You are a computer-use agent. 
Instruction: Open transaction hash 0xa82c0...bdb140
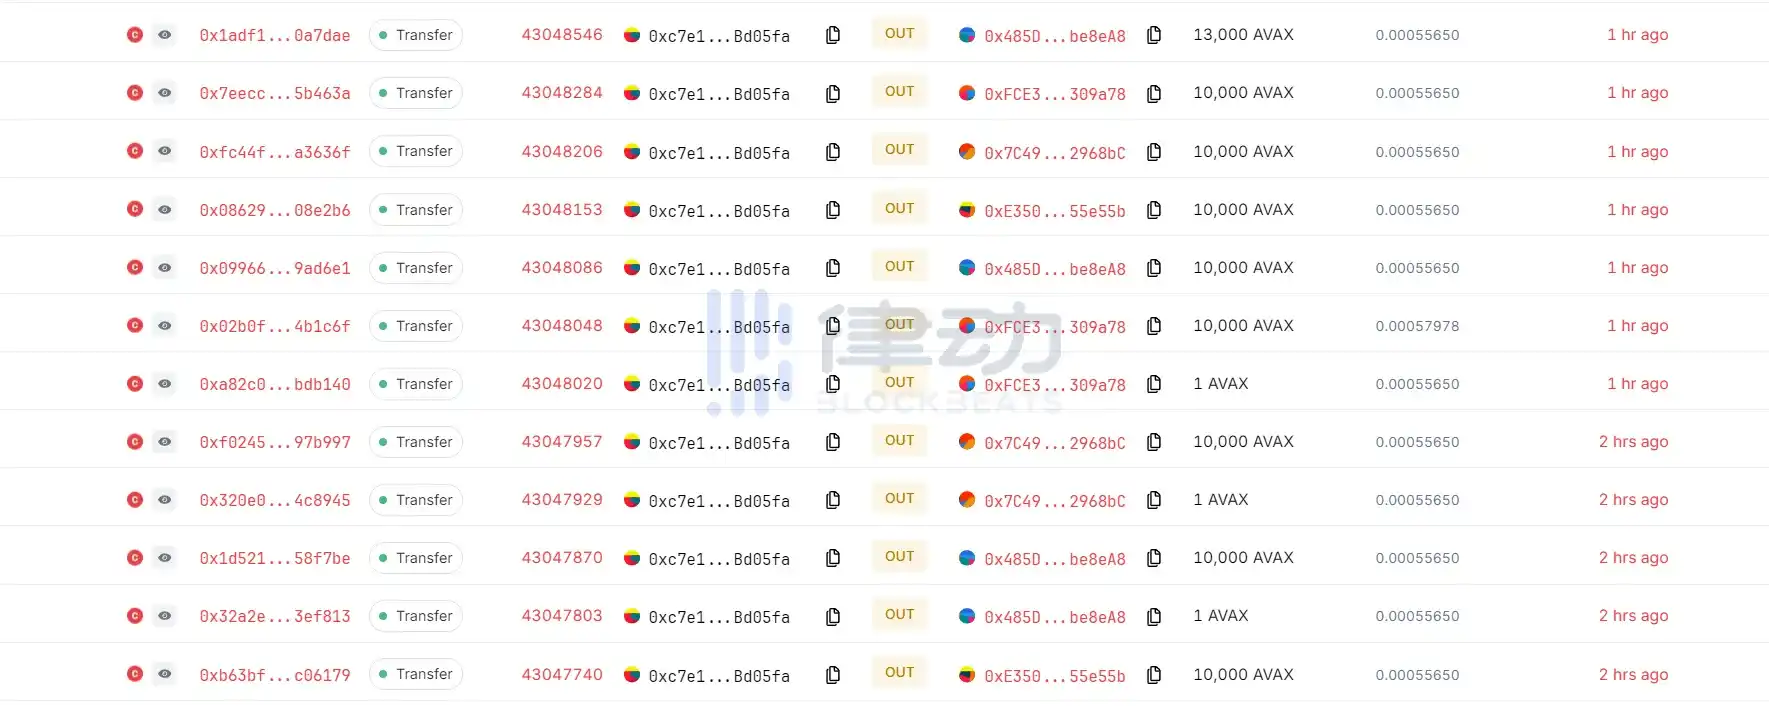tap(275, 384)
